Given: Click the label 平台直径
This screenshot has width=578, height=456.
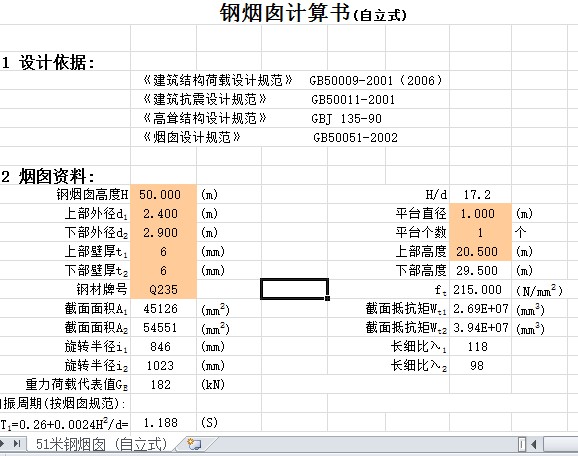Looking at the screenshot, I should (421, 213).
